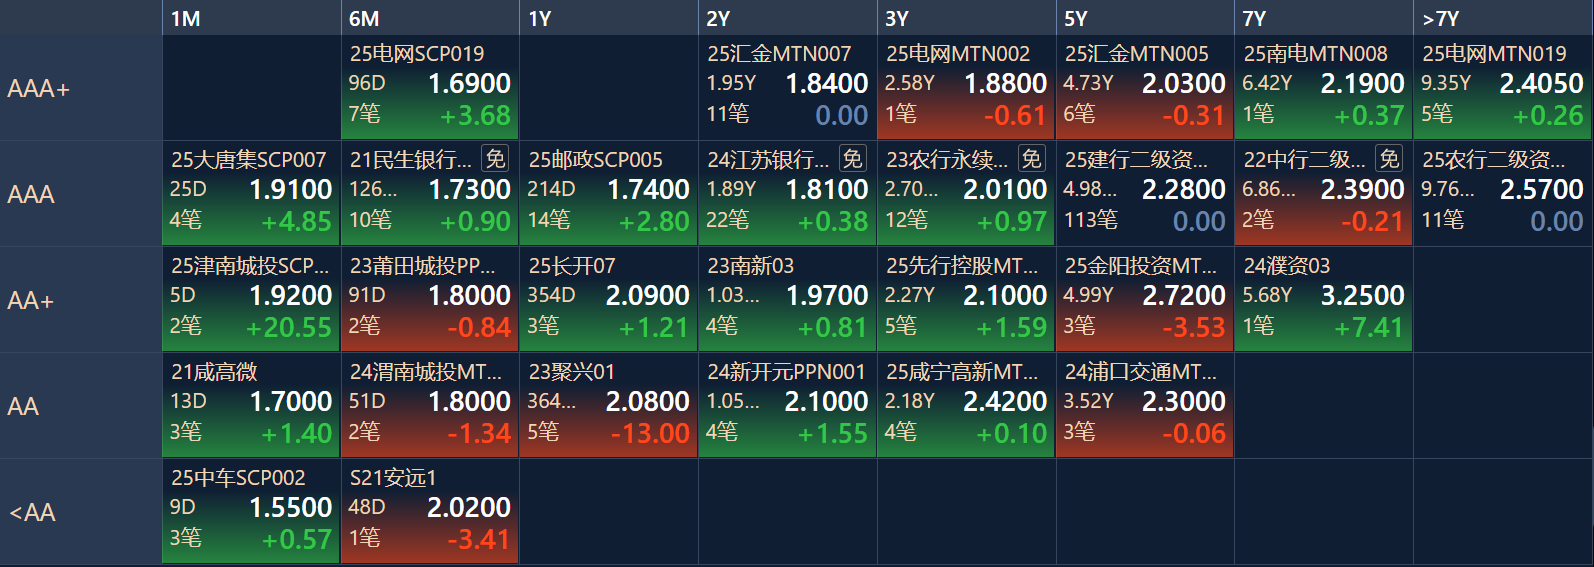
Task: Open the 25邮政SCP005 bond card
Action: coord(609,193)
